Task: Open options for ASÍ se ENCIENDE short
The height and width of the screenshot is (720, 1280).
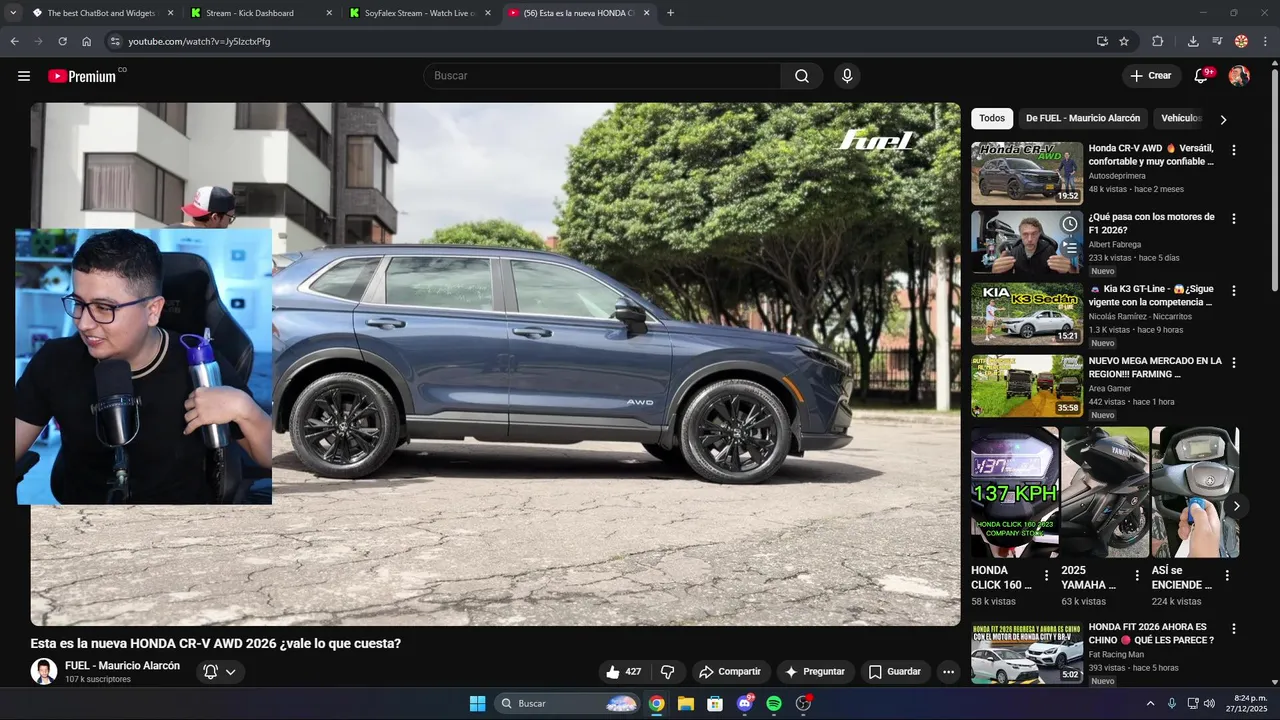Action: 1227,575
